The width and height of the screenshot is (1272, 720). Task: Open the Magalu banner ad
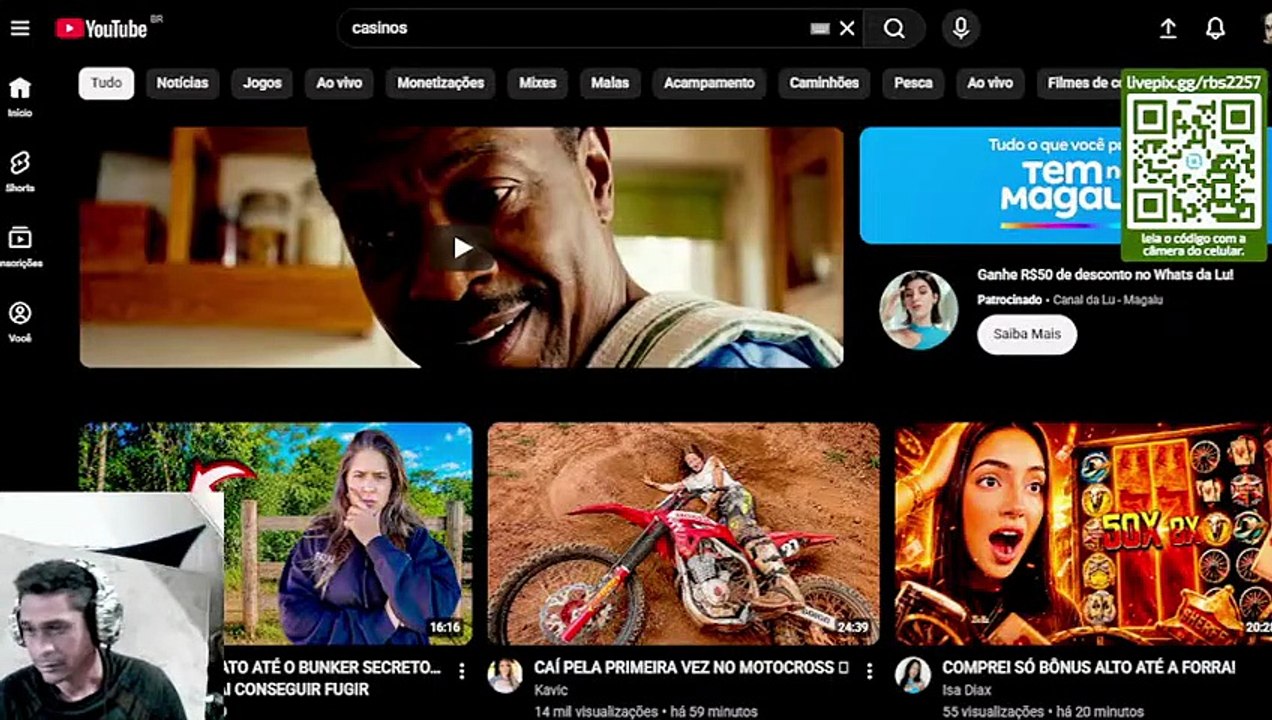(990, 185)
